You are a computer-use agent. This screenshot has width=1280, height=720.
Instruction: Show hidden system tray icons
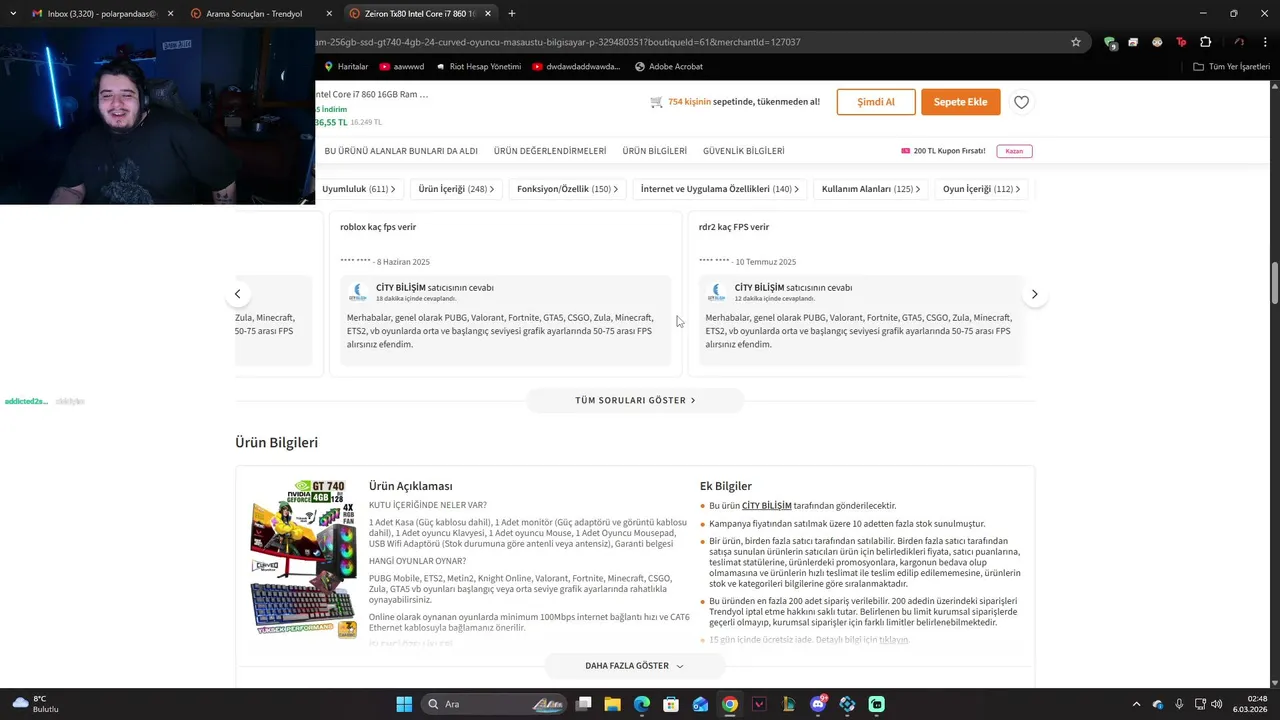(x=1135, y=704)
